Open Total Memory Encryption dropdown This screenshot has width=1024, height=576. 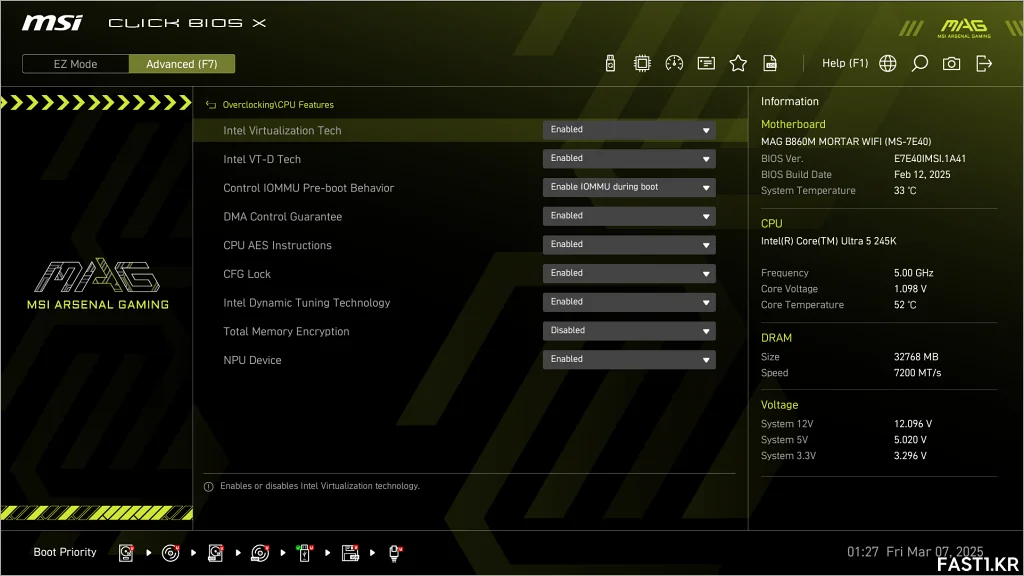(629, 331)
